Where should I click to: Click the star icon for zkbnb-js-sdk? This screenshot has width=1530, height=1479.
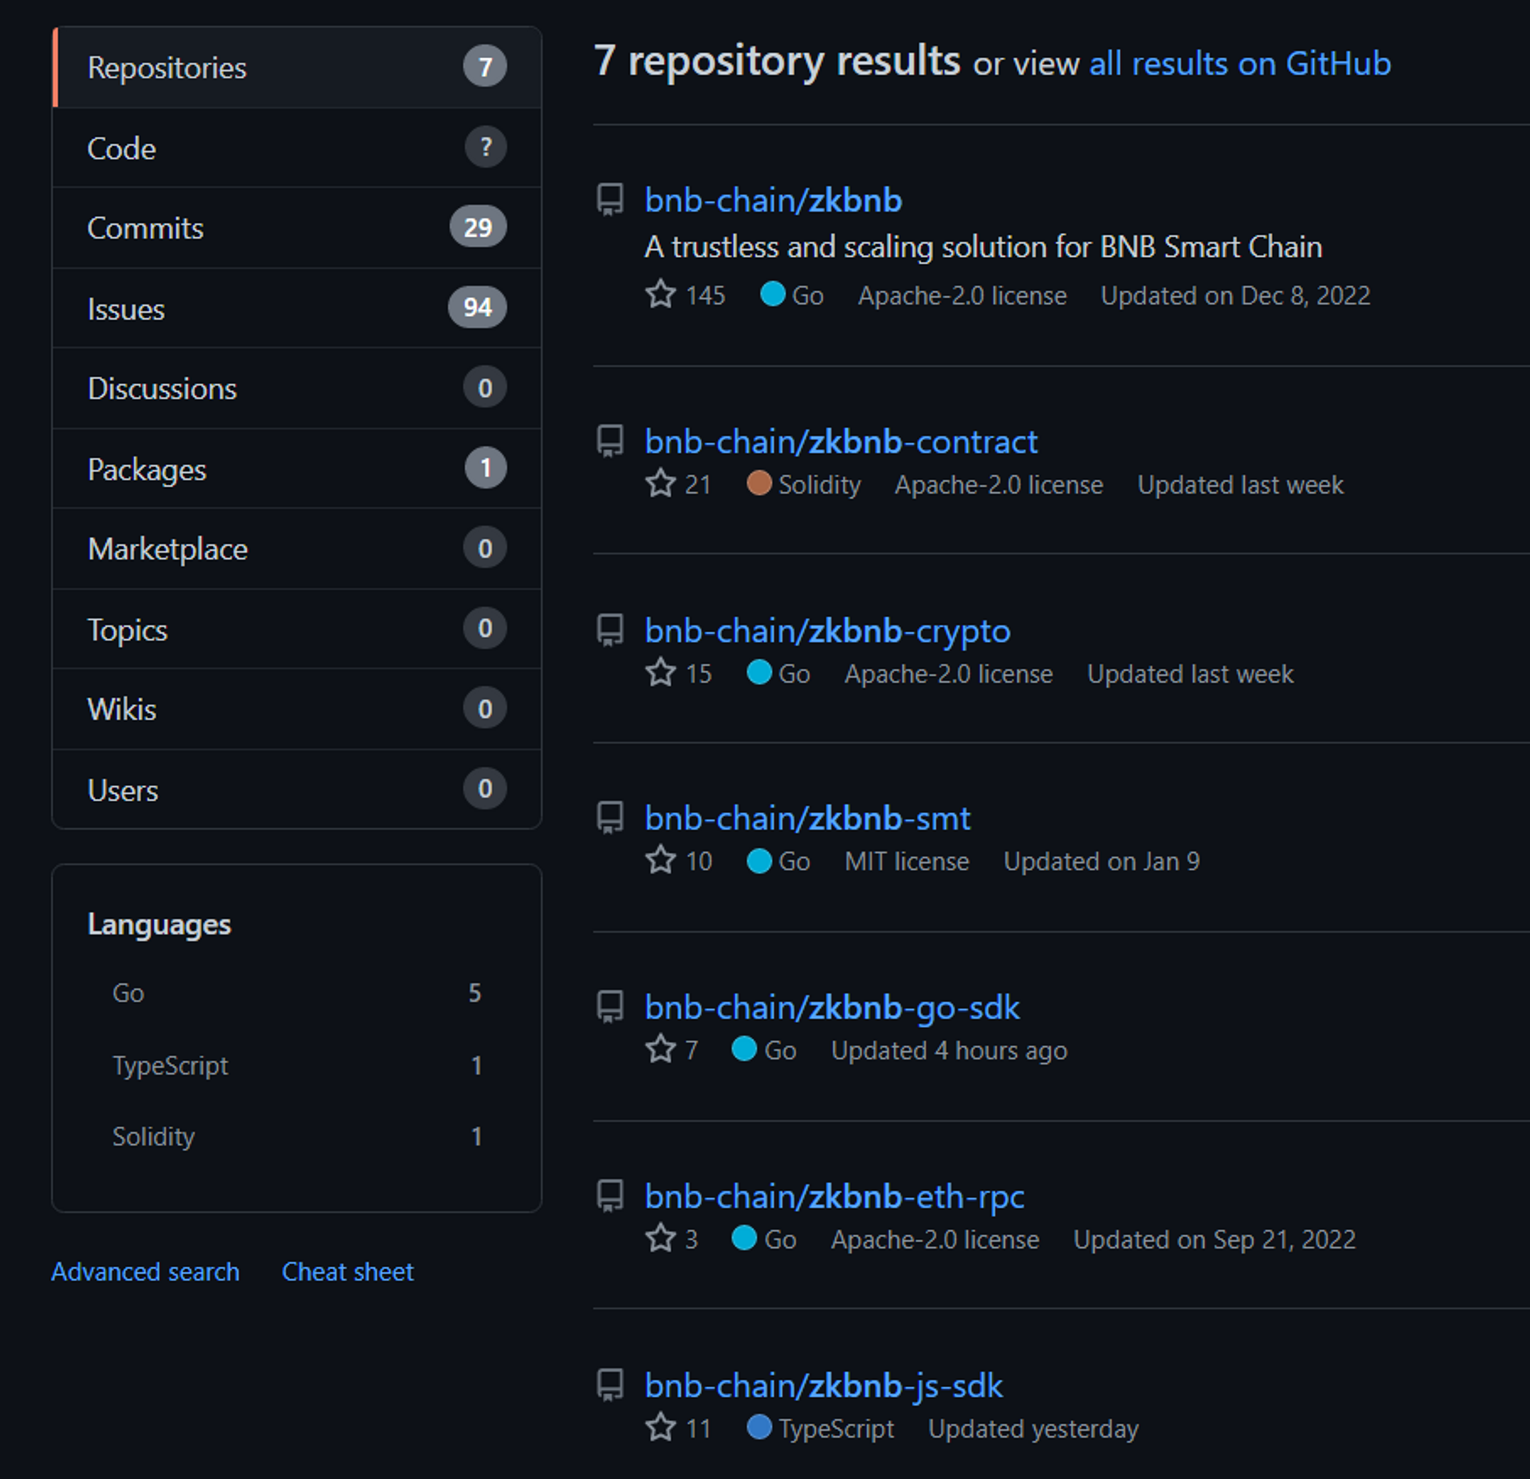[660, 1427]
